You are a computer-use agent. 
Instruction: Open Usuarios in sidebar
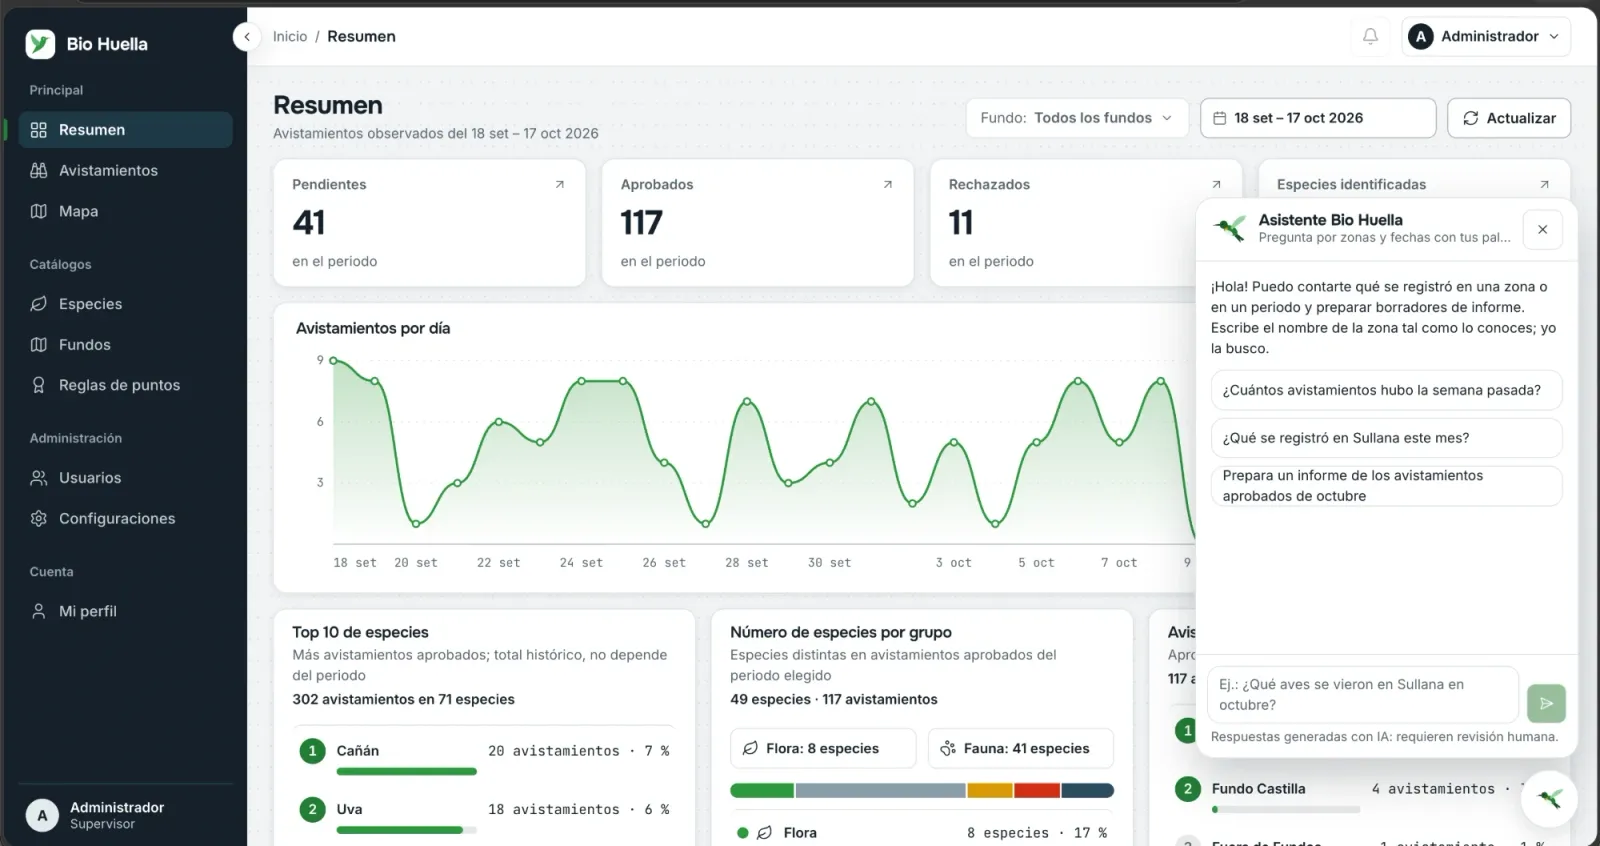click(x=125, y=478)
